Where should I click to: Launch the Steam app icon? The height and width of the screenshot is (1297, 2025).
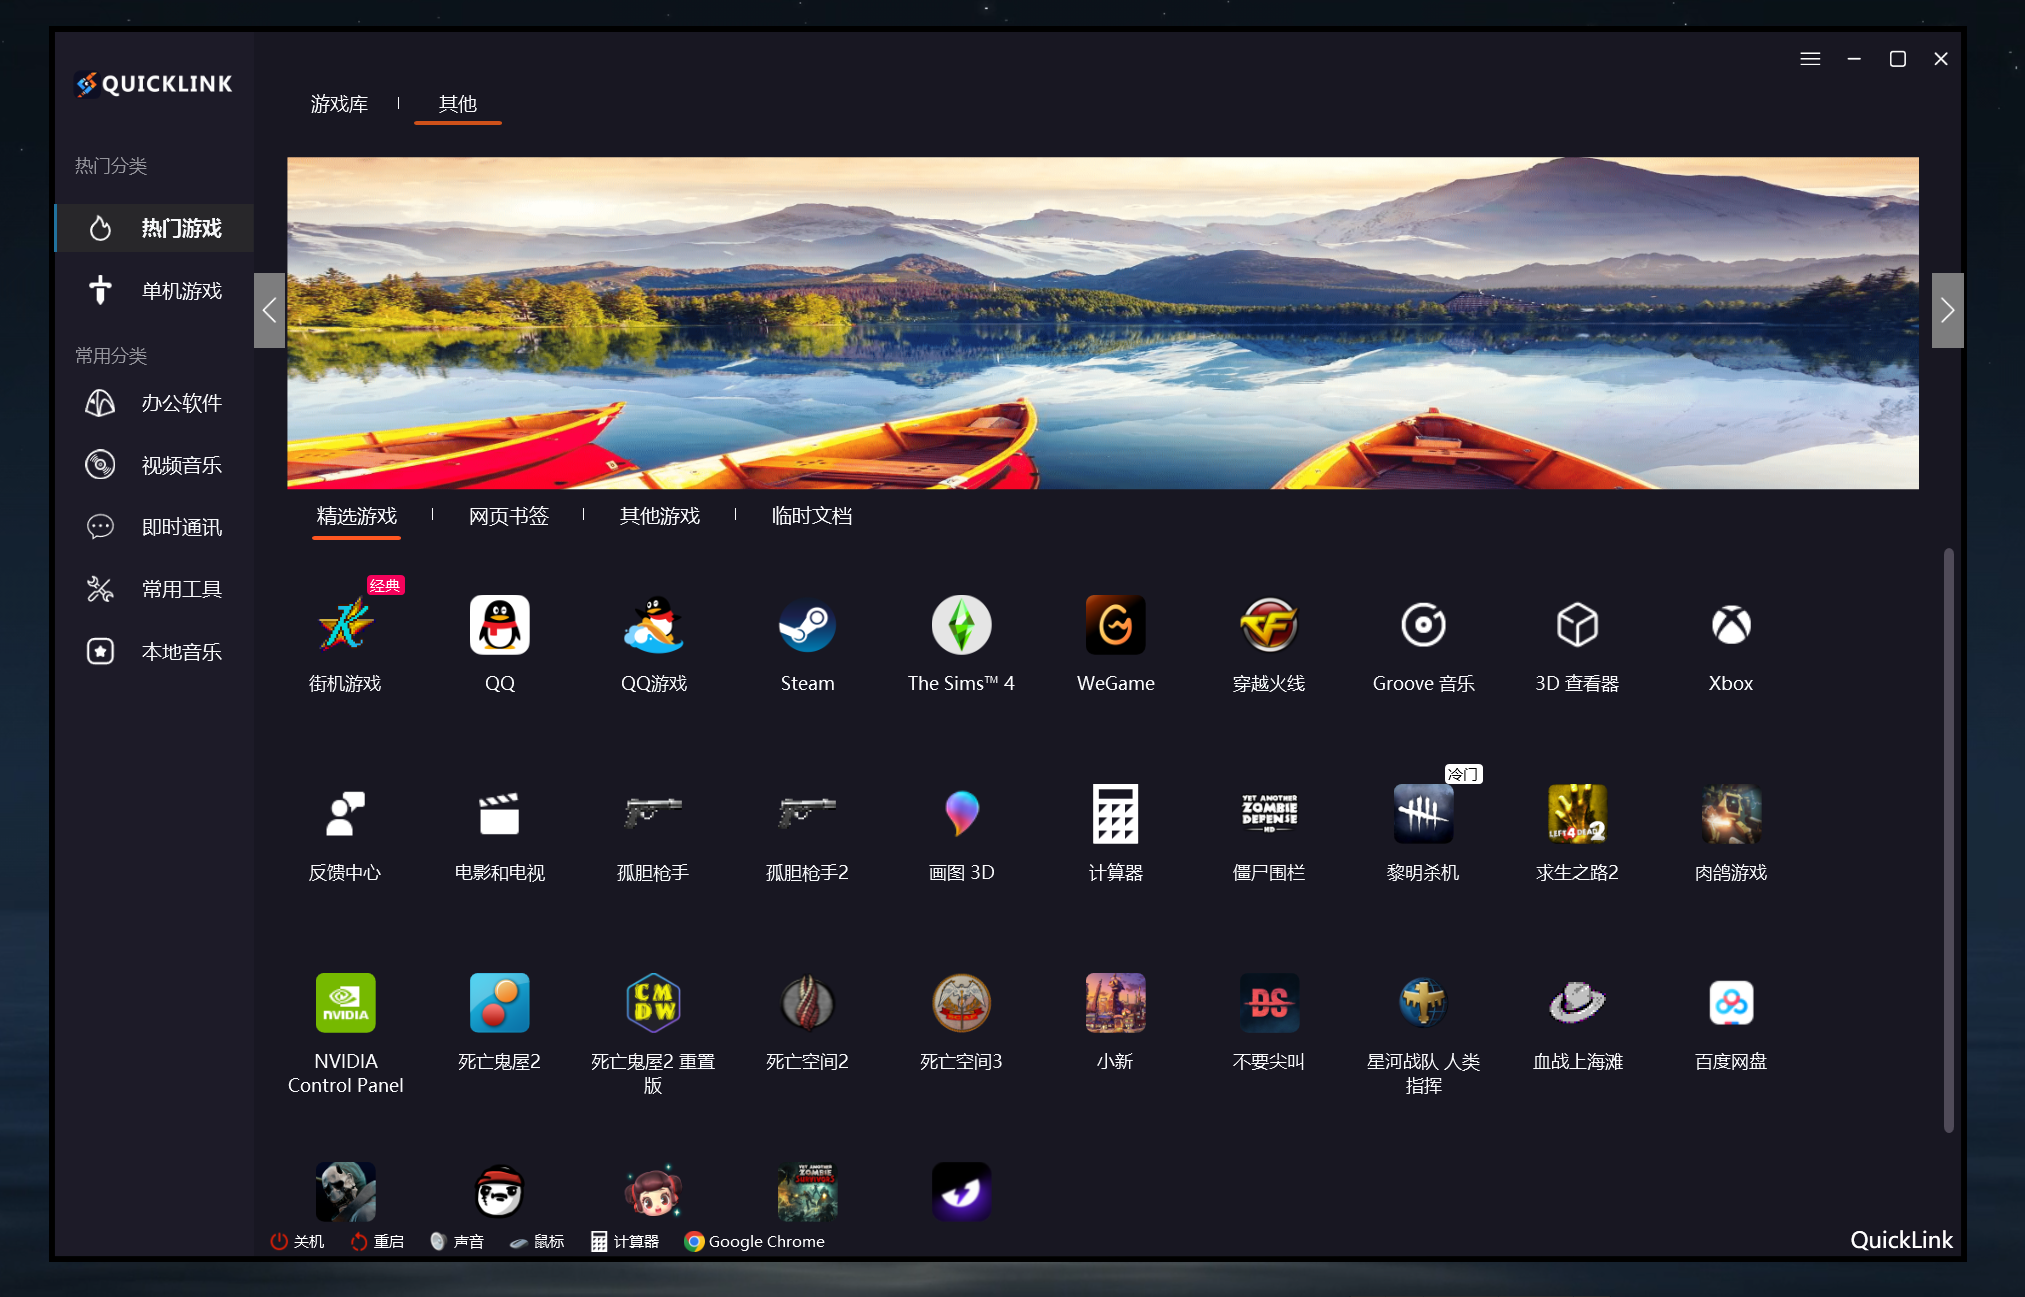point(807,626)
